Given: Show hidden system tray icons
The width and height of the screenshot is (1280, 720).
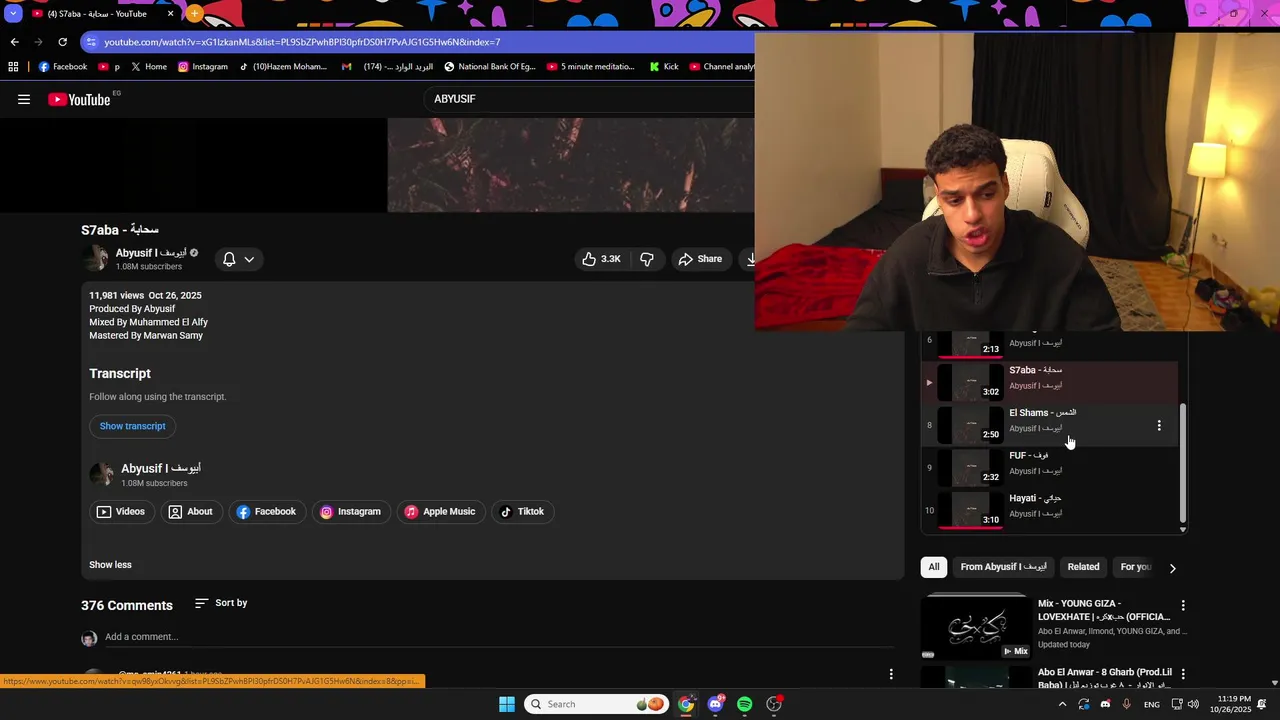Looking at the screenshot, I should pos(1062,704).
